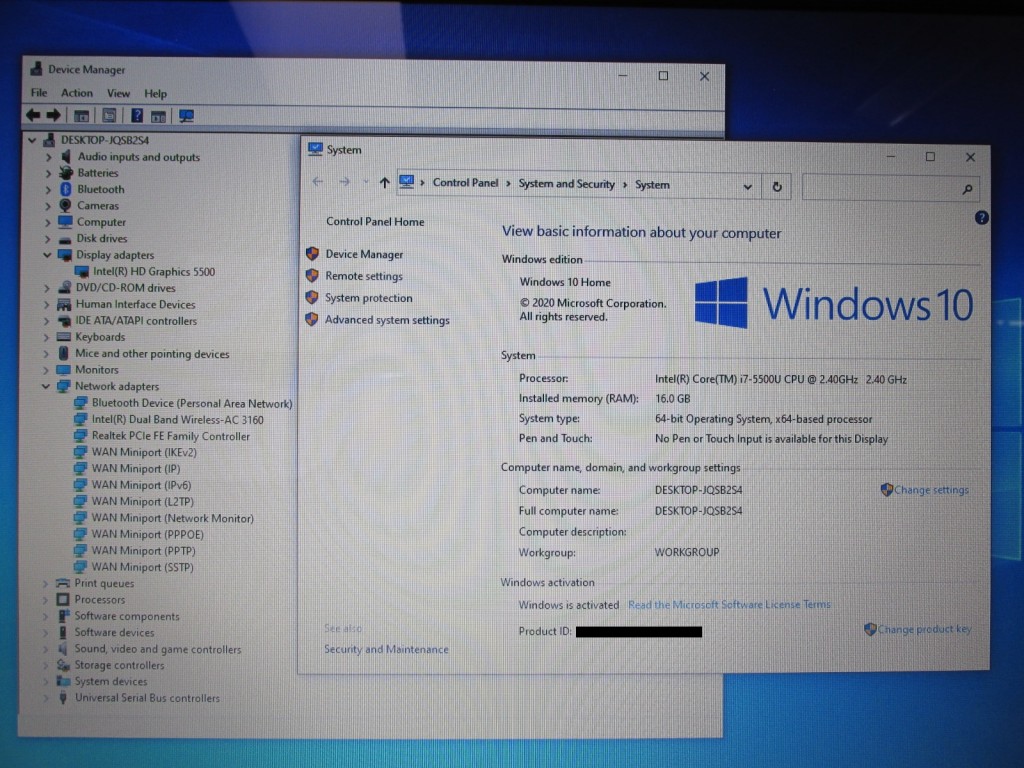Click the printer icon beside Print queues
This screenshot has height=768, width=1024.
[63, 583]
